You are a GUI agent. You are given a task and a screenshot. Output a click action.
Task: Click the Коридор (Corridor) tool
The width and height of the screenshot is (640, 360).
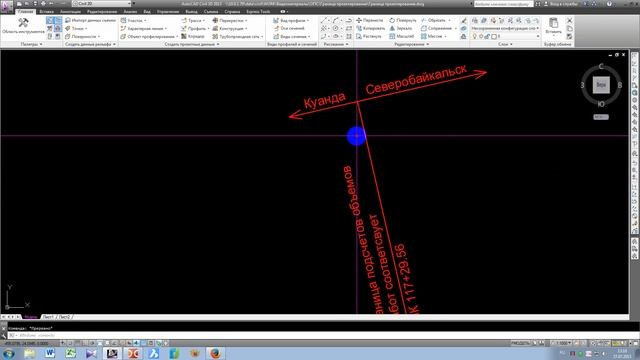click(193, 36)
